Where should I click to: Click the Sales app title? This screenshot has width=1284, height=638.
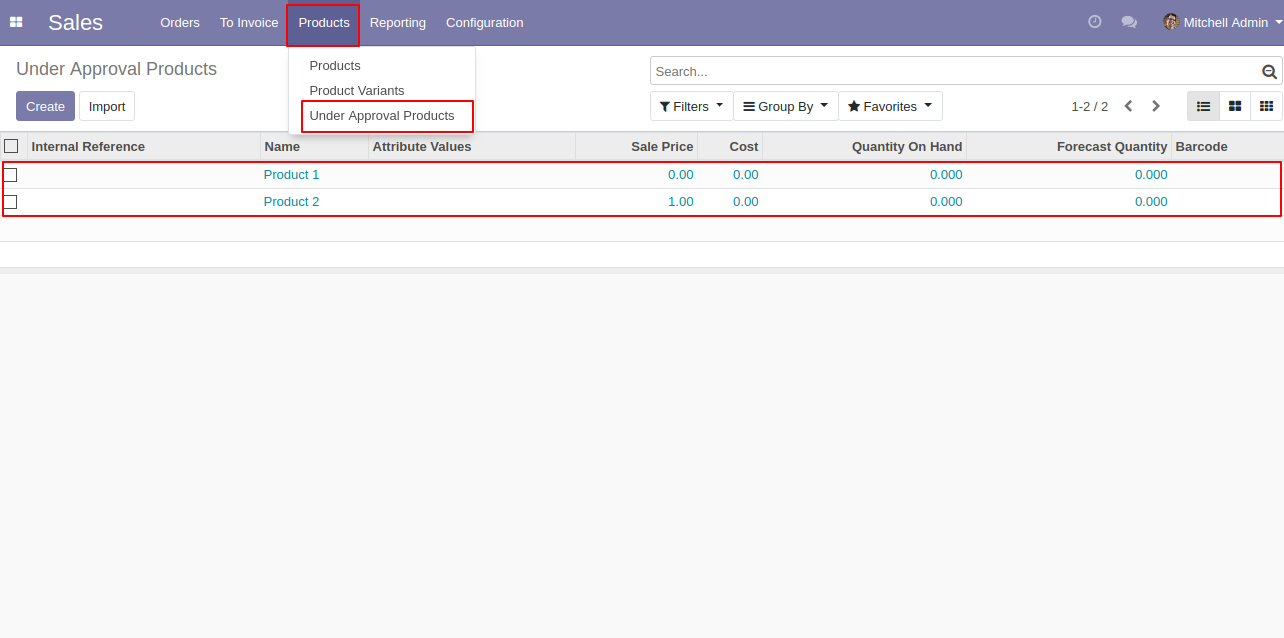76,22
